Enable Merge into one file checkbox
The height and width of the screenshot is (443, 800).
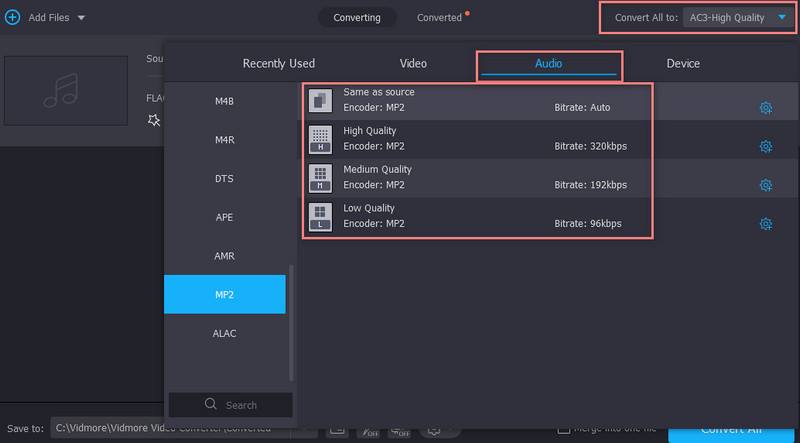click(565, 429)
